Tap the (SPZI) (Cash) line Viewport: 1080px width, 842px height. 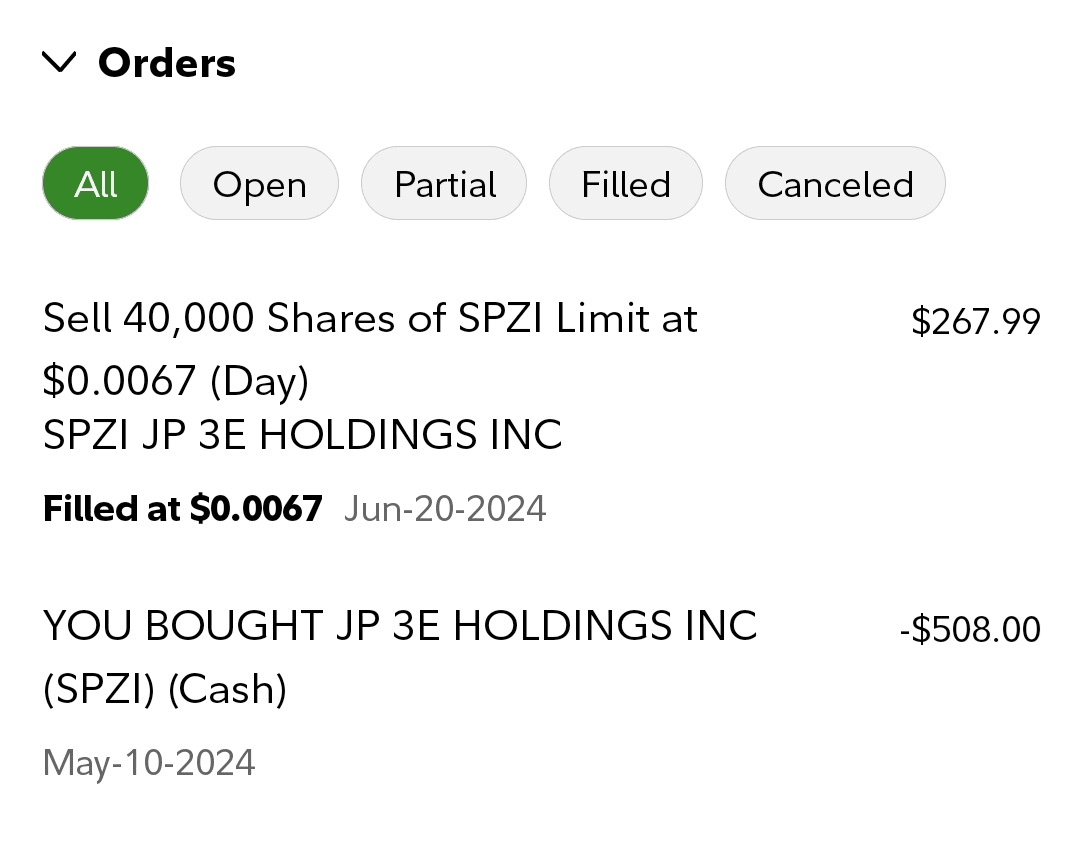pos(165,690)
